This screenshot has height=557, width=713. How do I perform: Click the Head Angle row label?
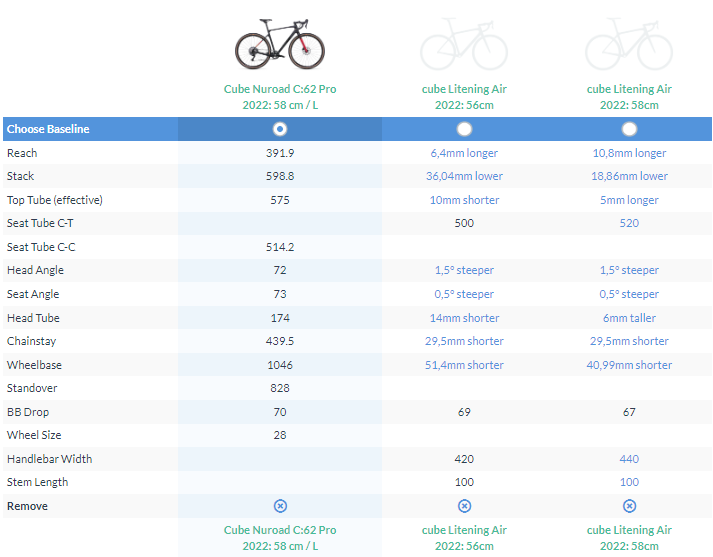pos(35,270)
